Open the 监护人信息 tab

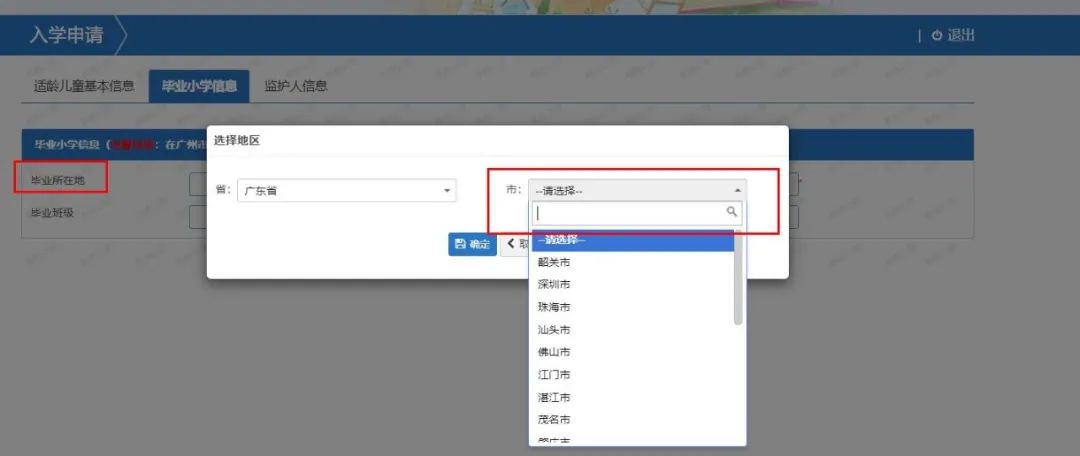[x=296, y=86]
